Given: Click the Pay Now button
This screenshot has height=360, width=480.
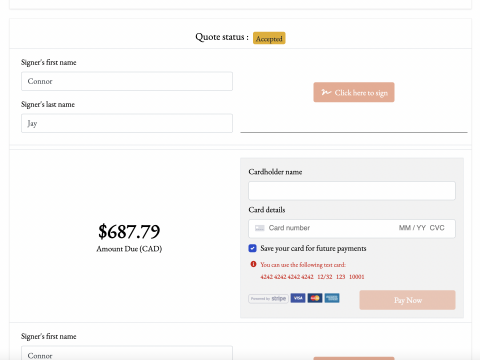Looking at the screenshot, I should pos(407,300).
